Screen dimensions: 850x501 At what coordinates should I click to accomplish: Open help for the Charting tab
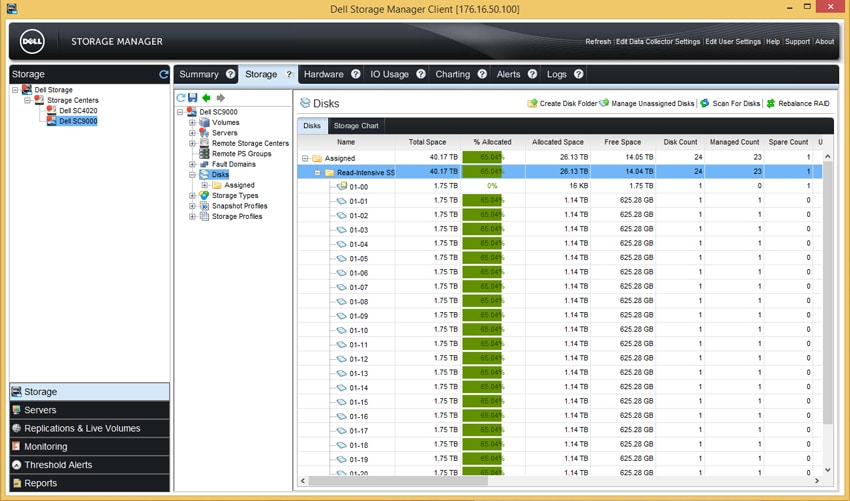[x=482, y=74]
